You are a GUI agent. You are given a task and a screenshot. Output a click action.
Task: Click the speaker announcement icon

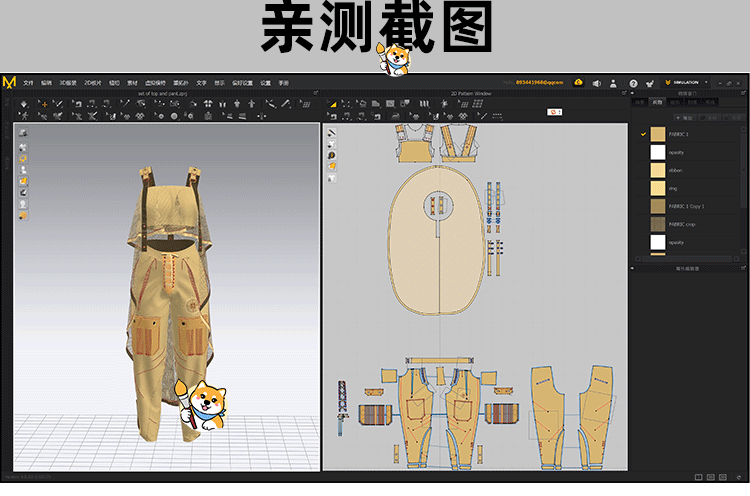tap(596, 82)
